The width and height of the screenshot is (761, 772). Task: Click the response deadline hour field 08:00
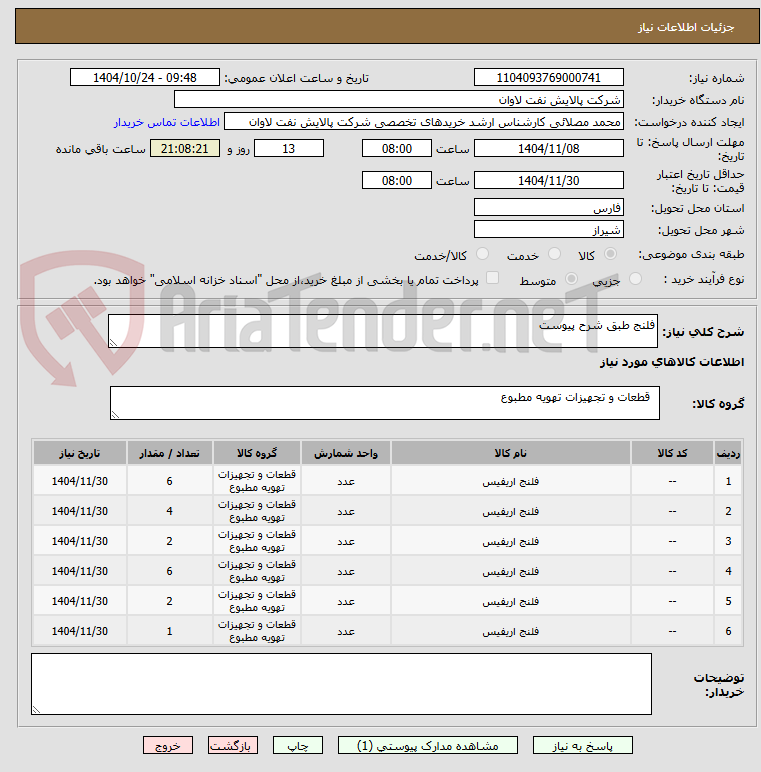(397, 148)
